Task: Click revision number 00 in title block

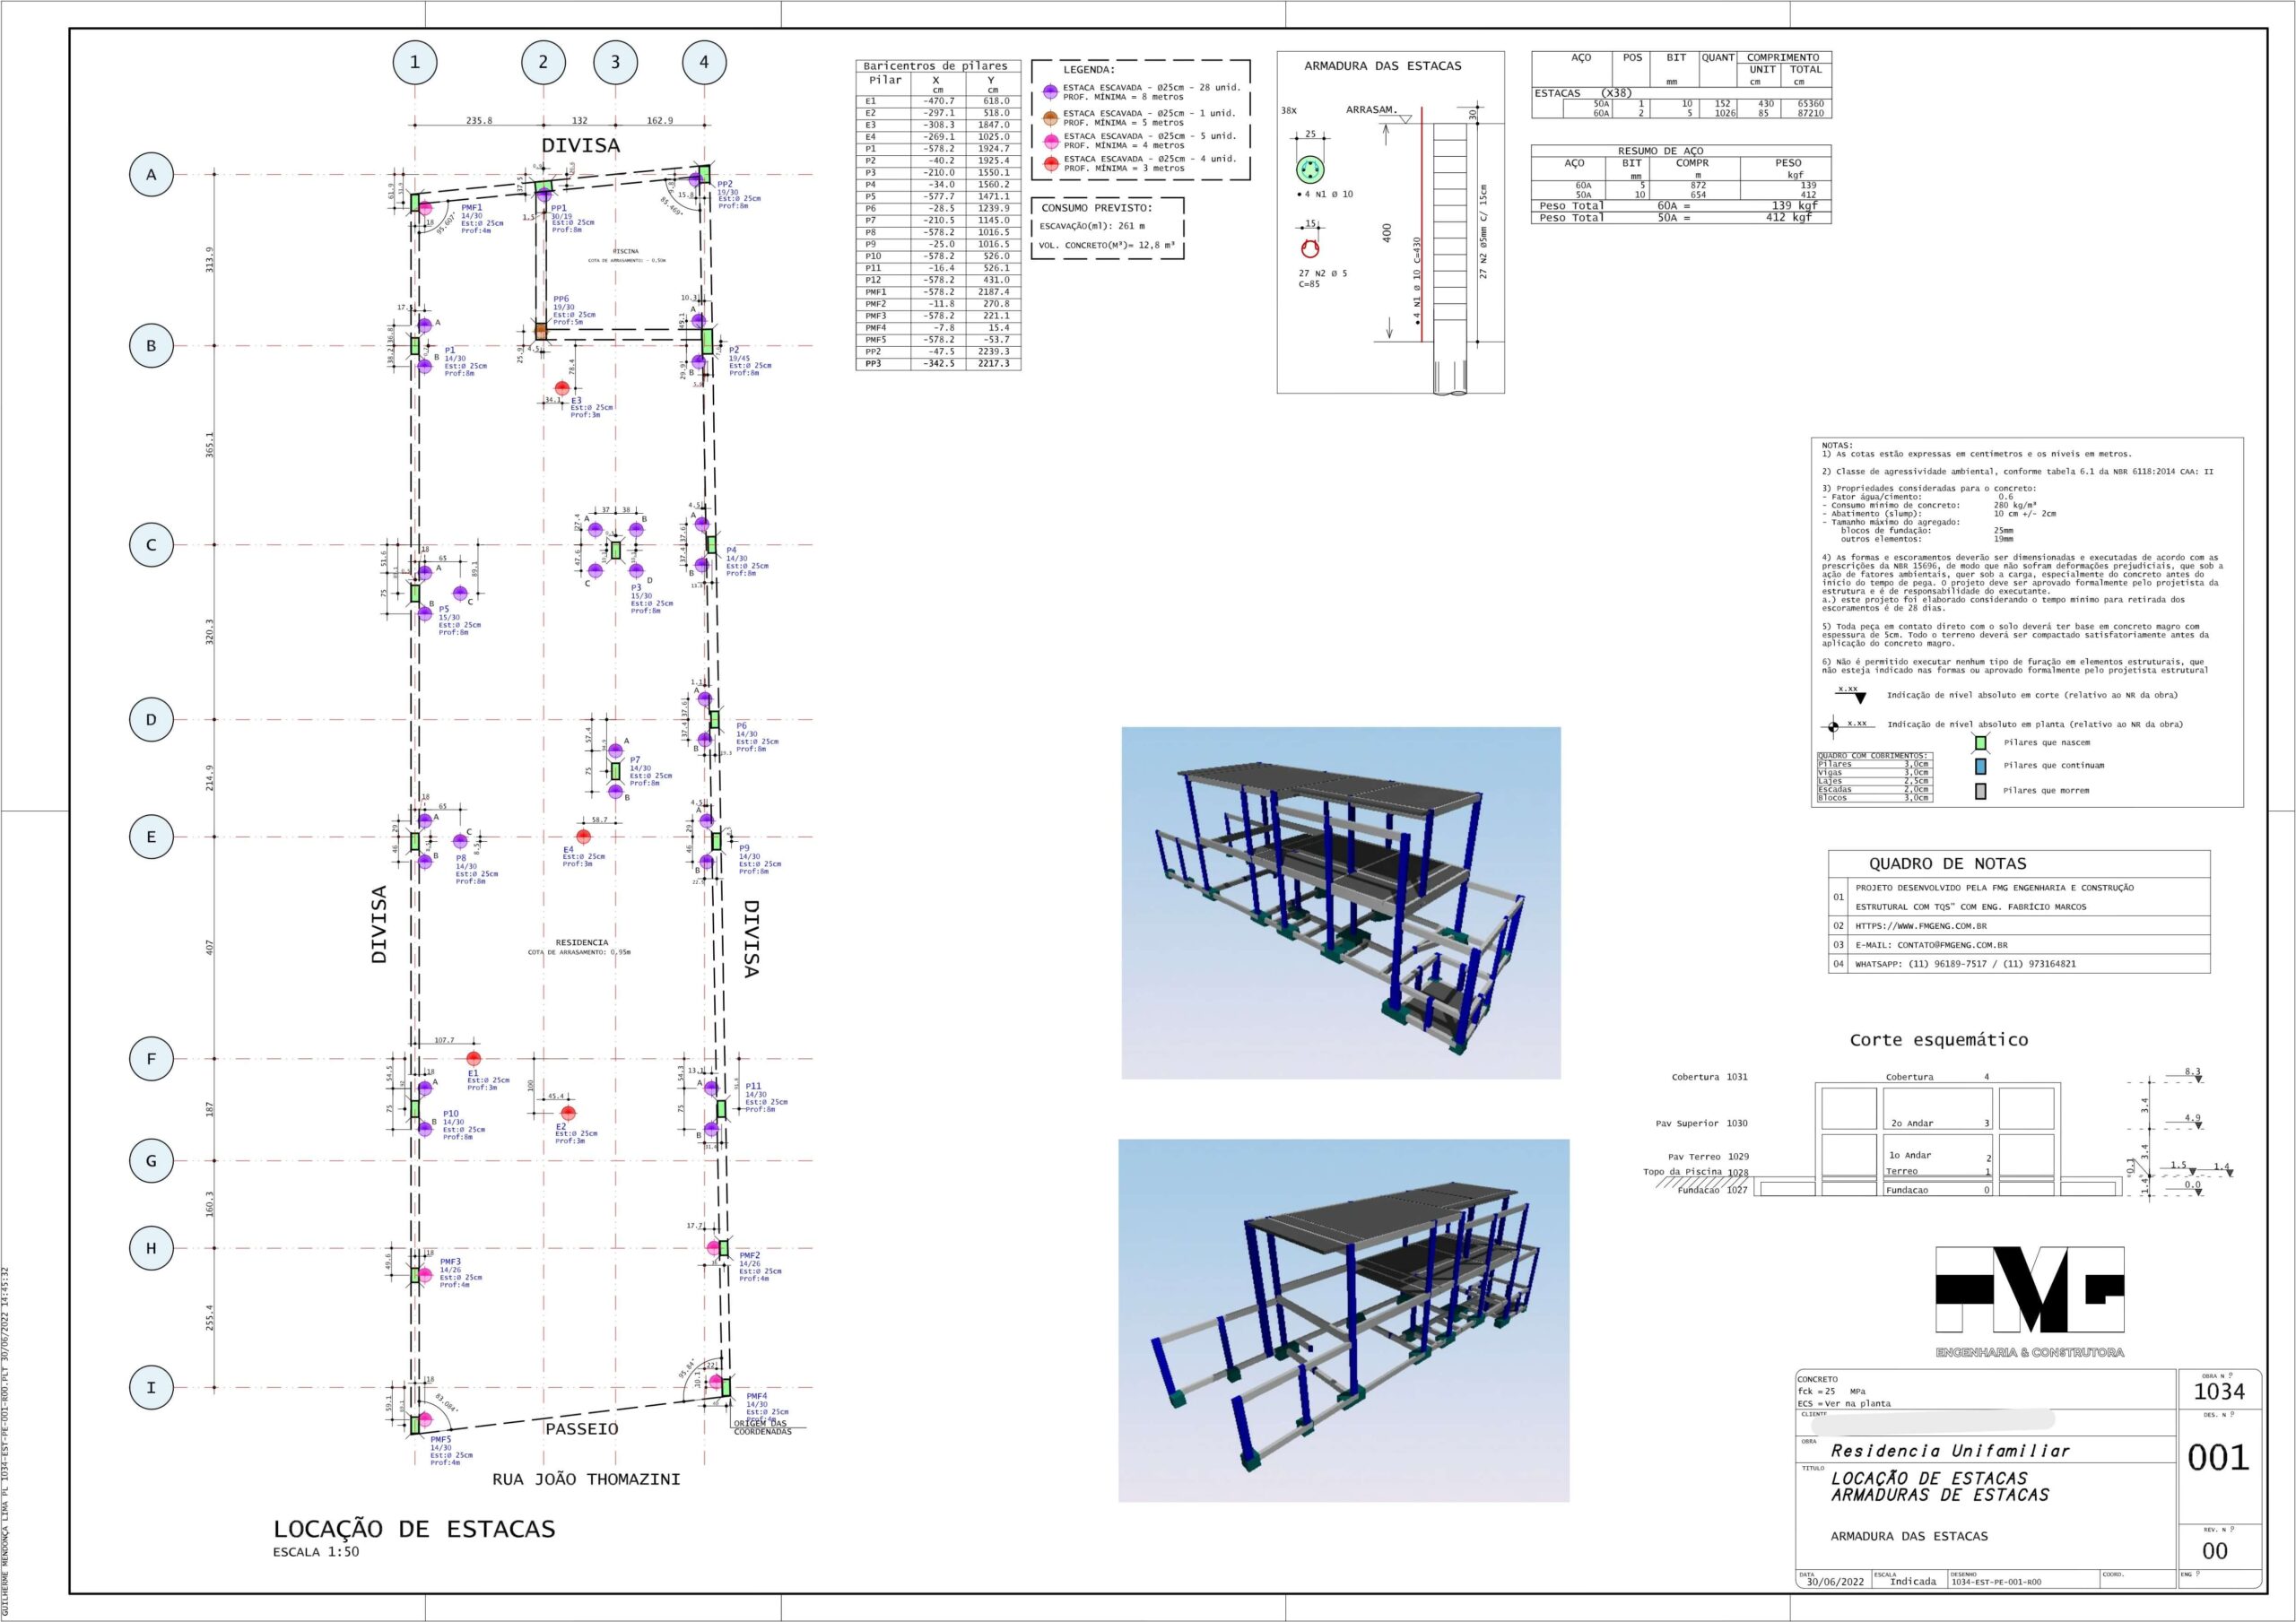Action: 2215,1551
